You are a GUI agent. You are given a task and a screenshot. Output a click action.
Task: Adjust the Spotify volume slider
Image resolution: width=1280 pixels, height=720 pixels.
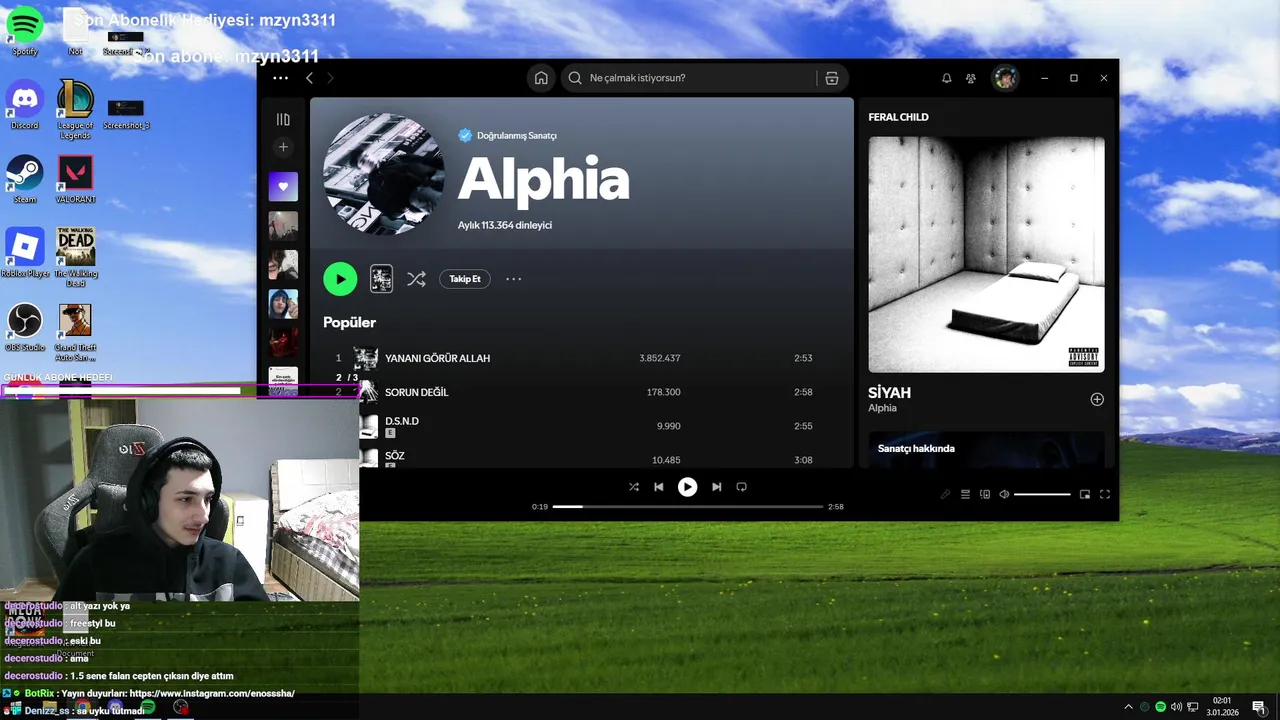click(x=1042, y=494)
